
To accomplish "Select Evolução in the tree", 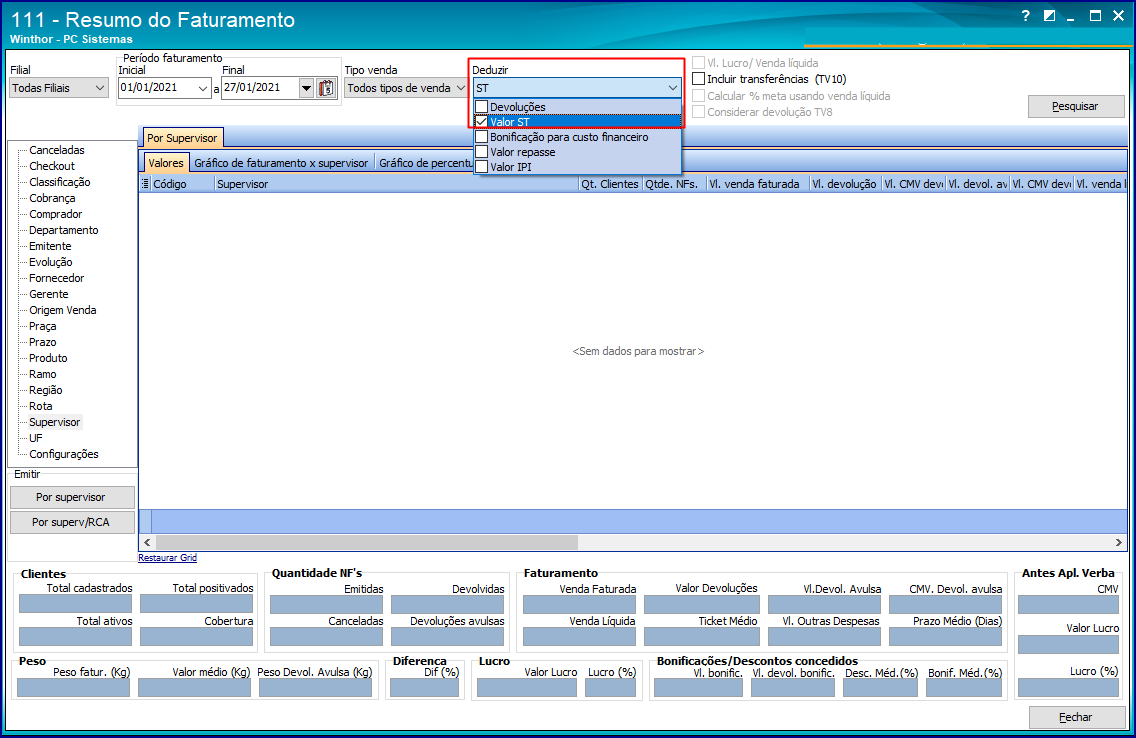I will [x=51, y=262].
